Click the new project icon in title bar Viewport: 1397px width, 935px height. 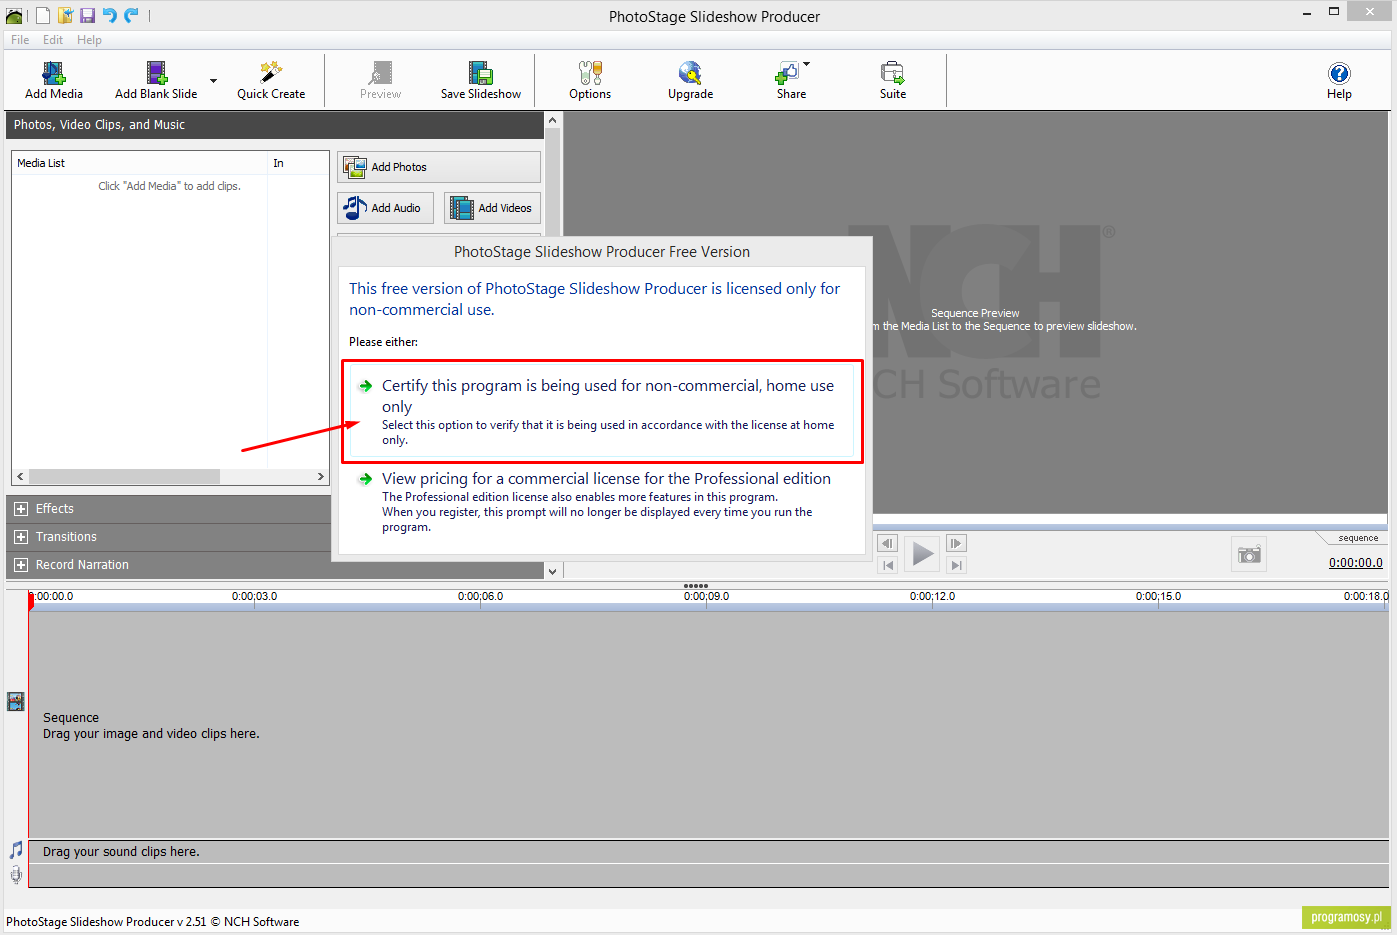(x=43, y=15)
